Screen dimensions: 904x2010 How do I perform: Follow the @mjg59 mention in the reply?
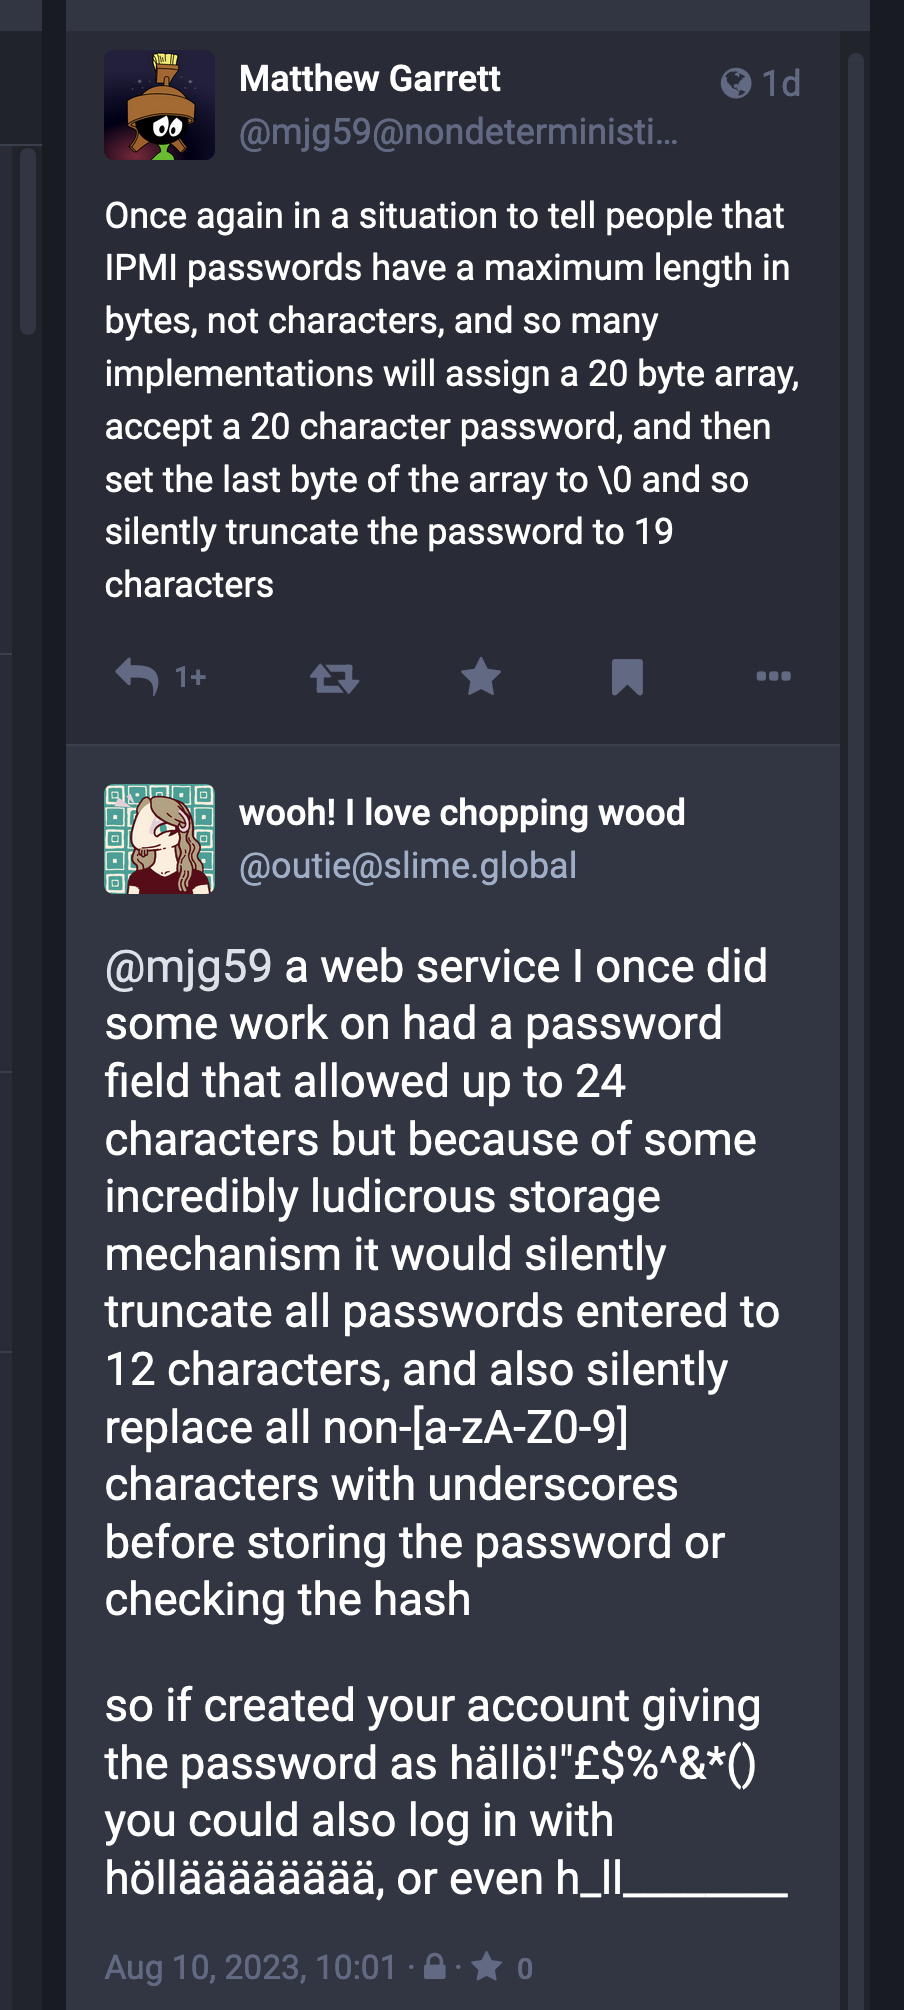(188, 968)
